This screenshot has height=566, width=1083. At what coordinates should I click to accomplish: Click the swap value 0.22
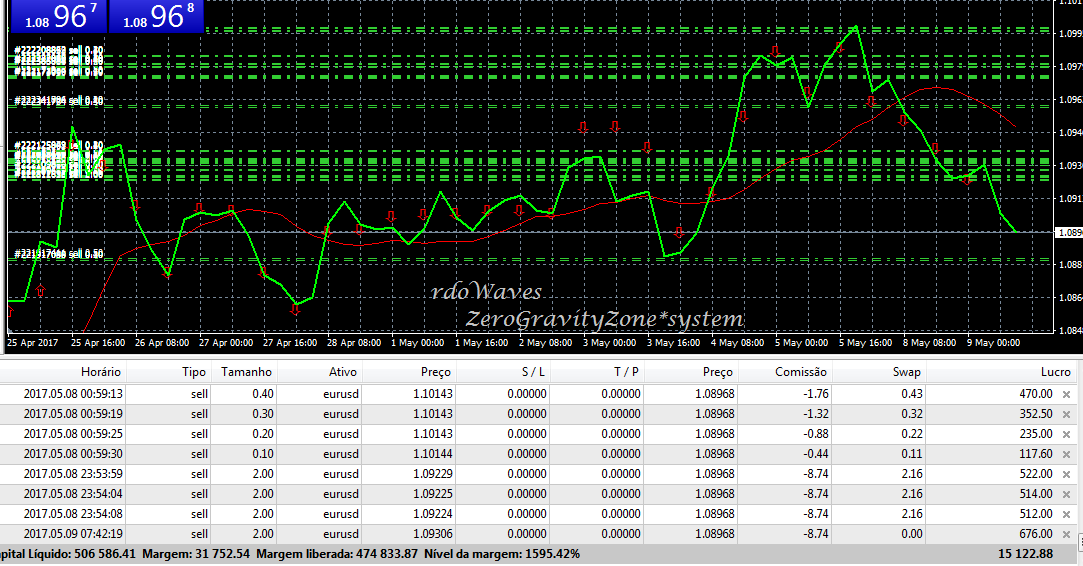coord(912,434)
